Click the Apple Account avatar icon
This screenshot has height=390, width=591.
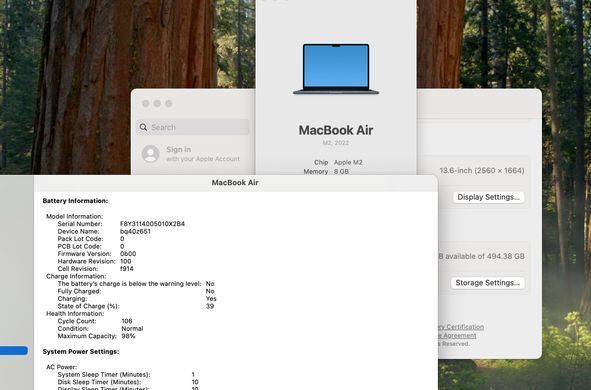[x=150, y=154]
